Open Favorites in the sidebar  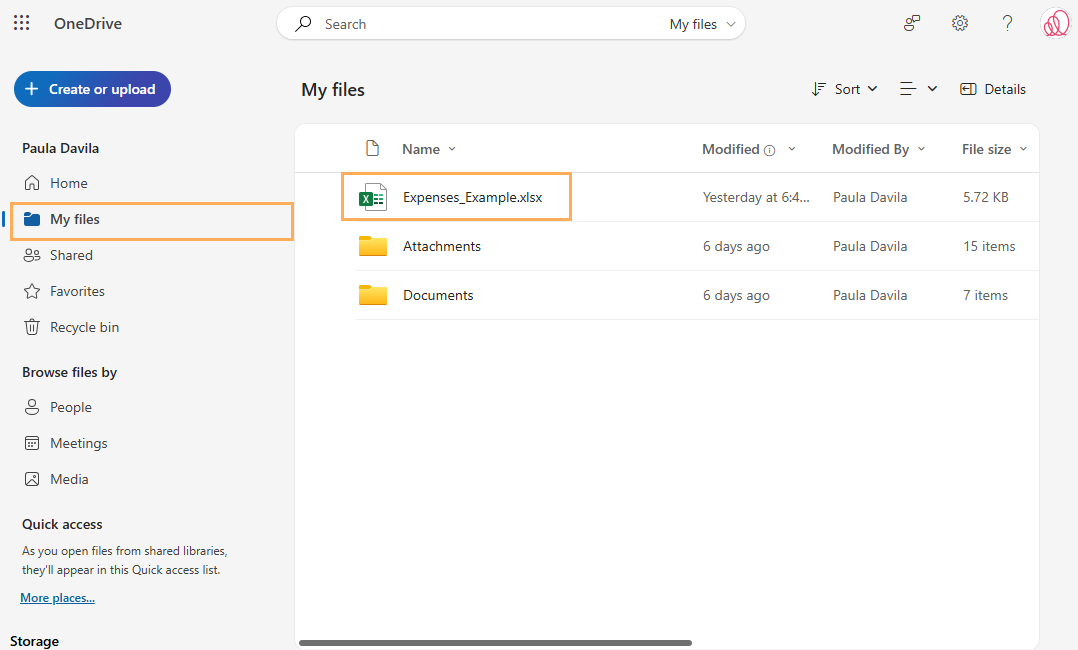(x=77, y=291)
